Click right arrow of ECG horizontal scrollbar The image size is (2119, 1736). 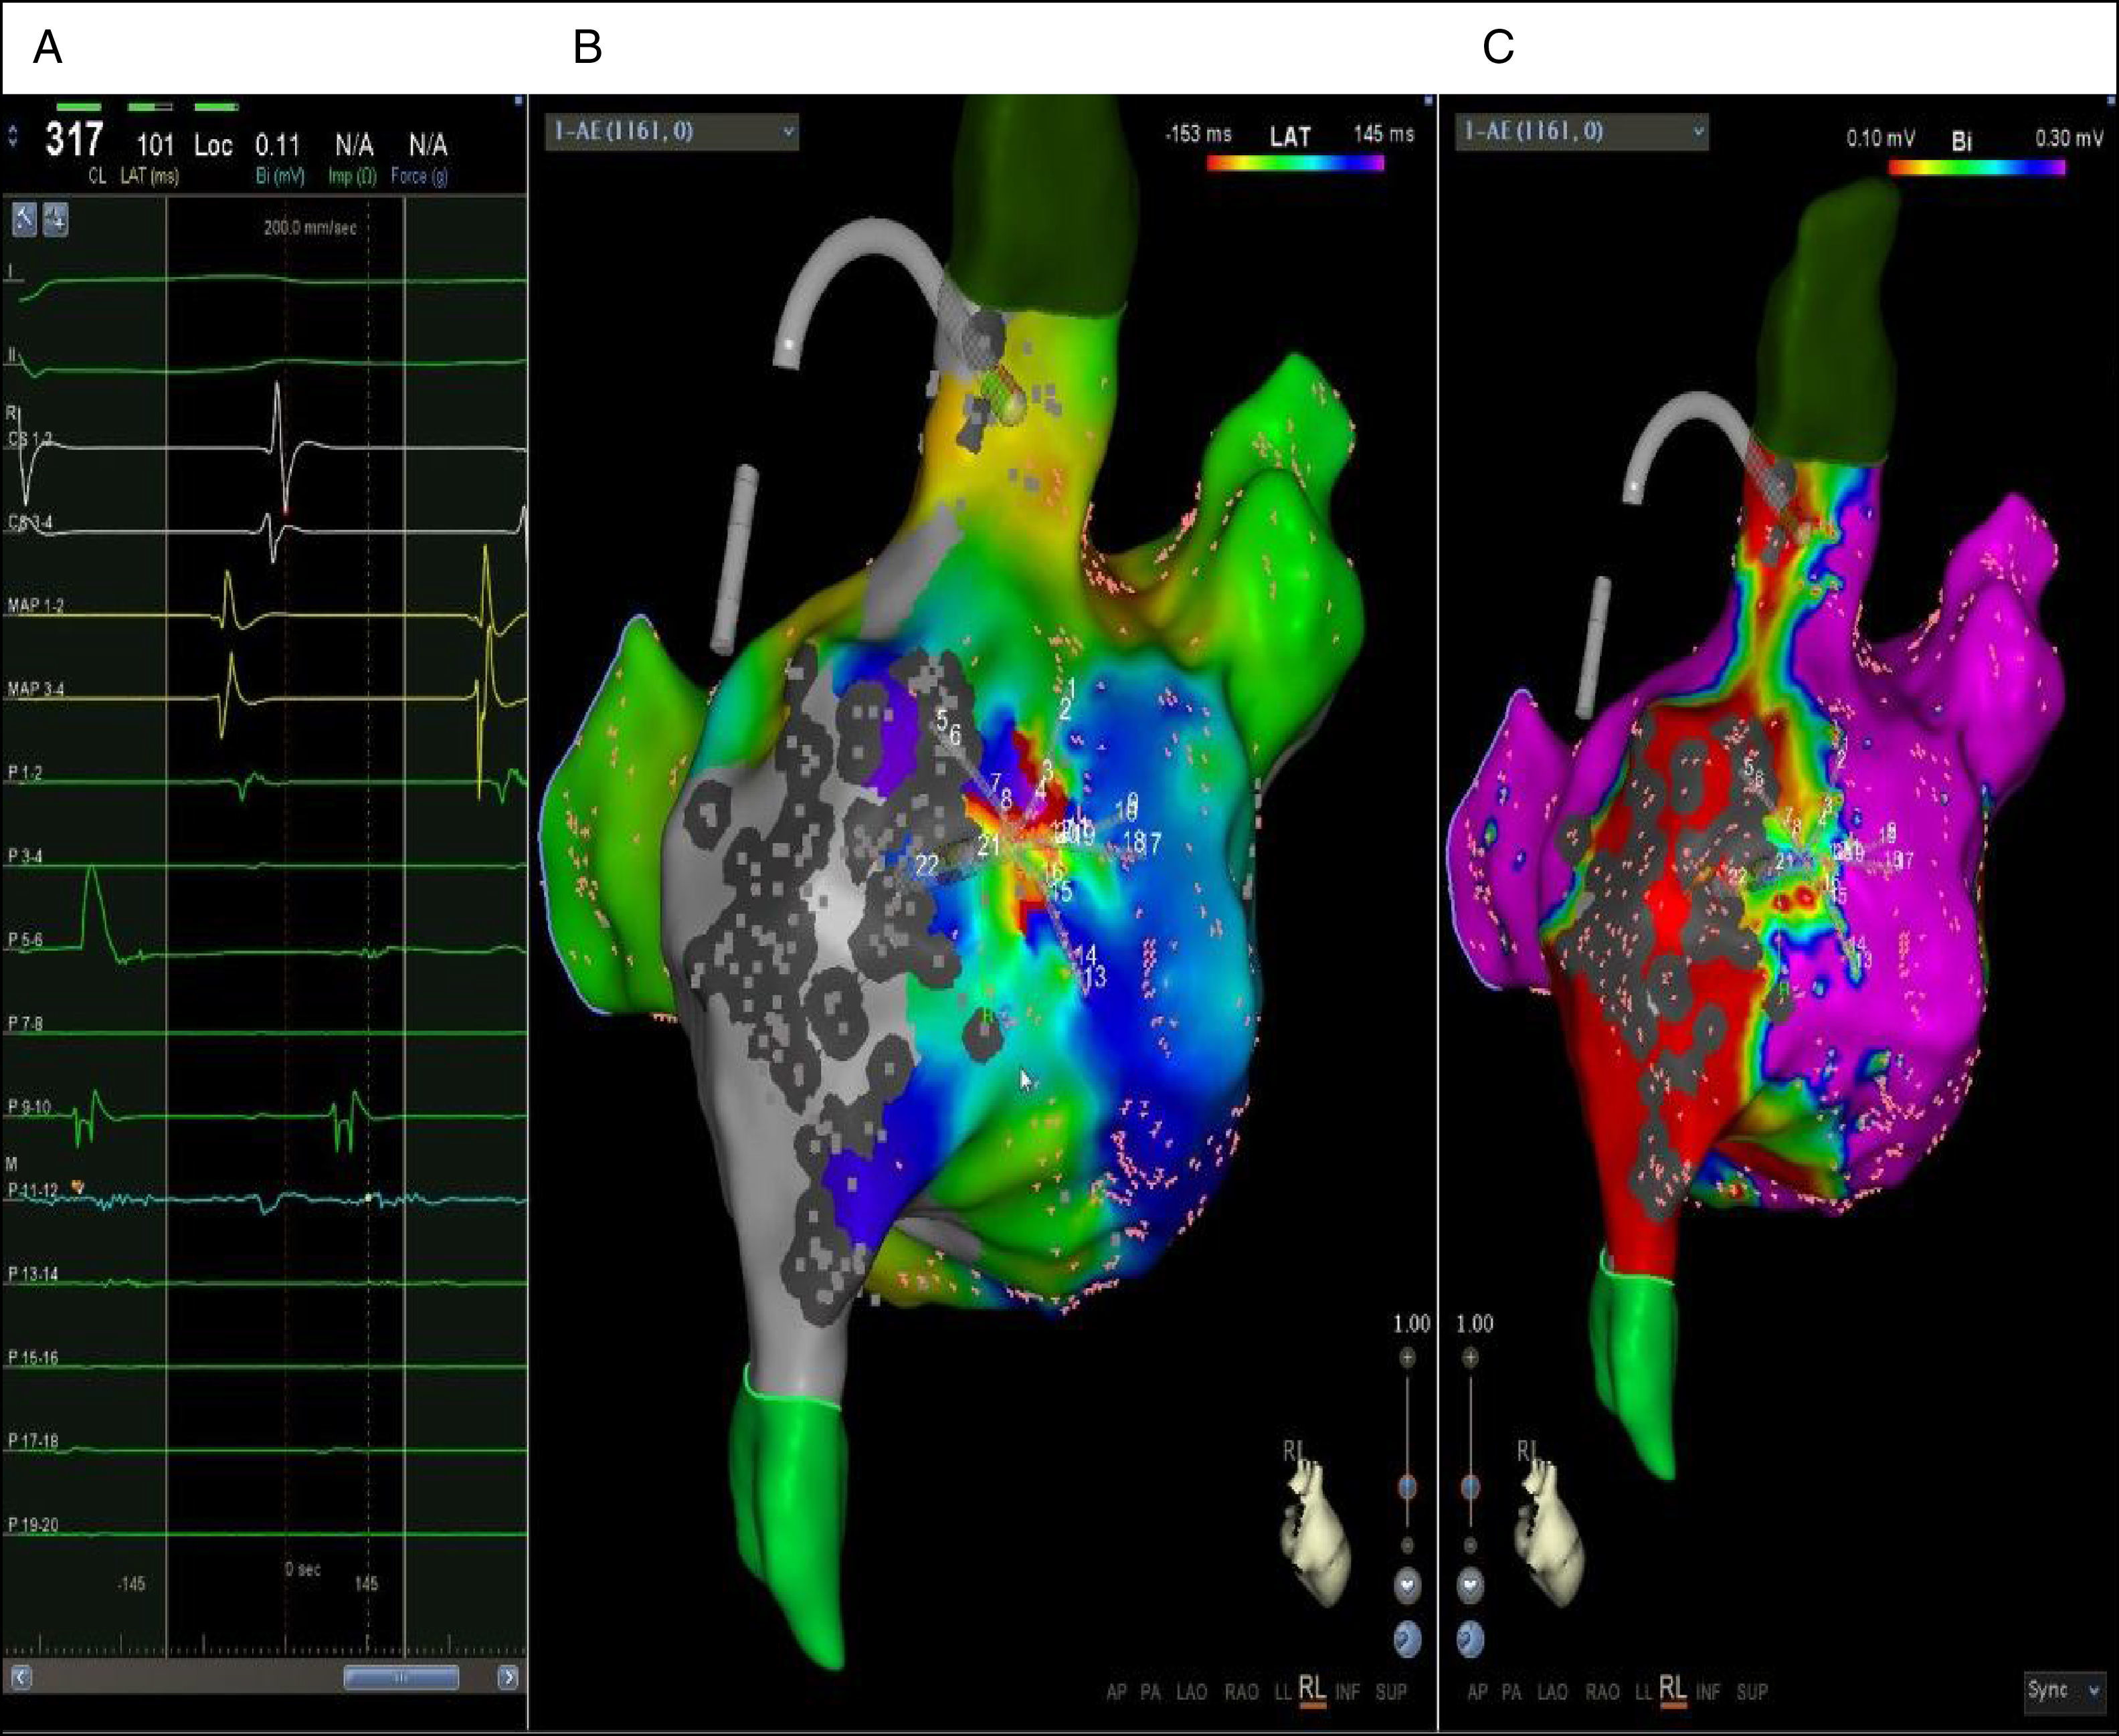508,1677
